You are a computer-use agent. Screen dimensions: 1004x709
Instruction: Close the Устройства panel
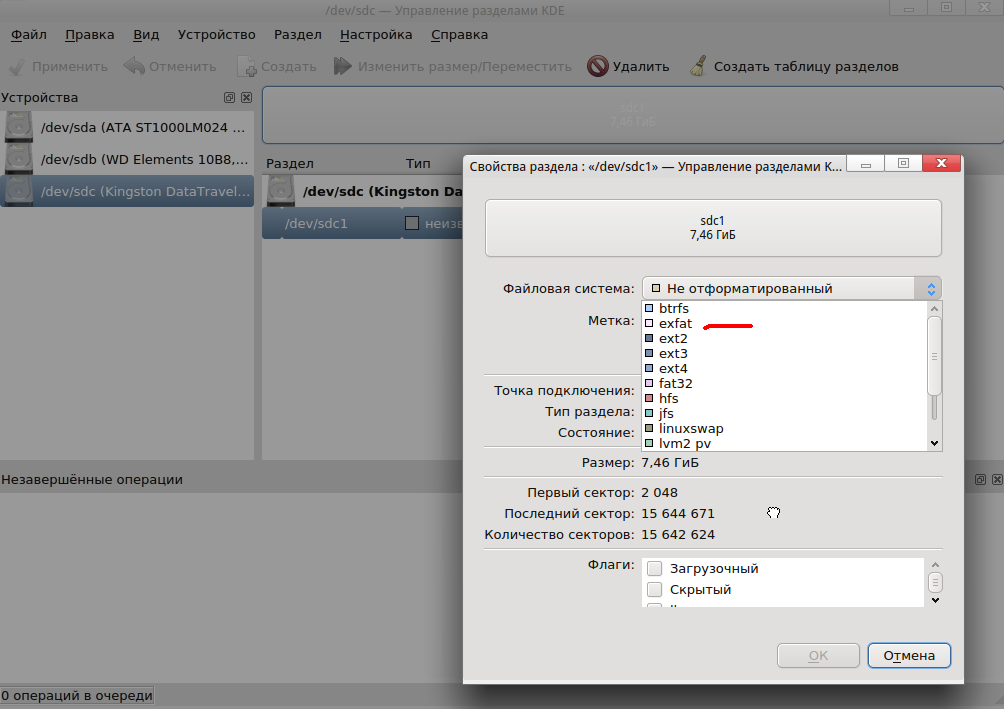247,97
